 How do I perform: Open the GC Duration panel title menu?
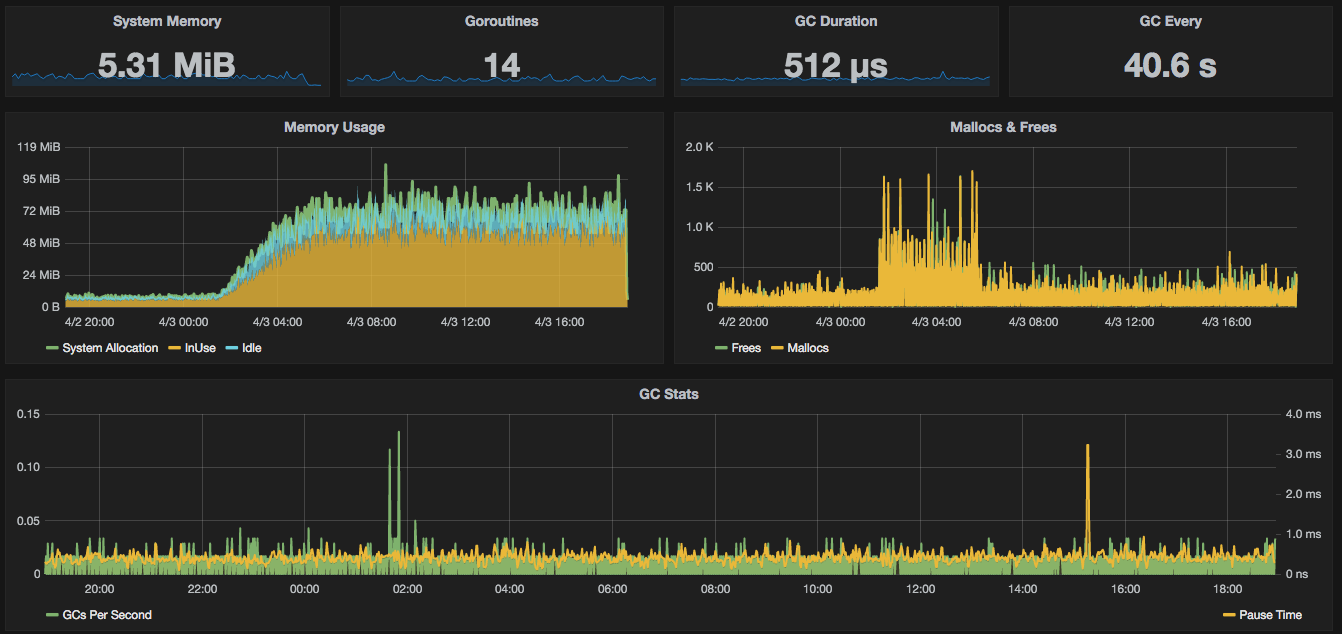tap(835, 21)
